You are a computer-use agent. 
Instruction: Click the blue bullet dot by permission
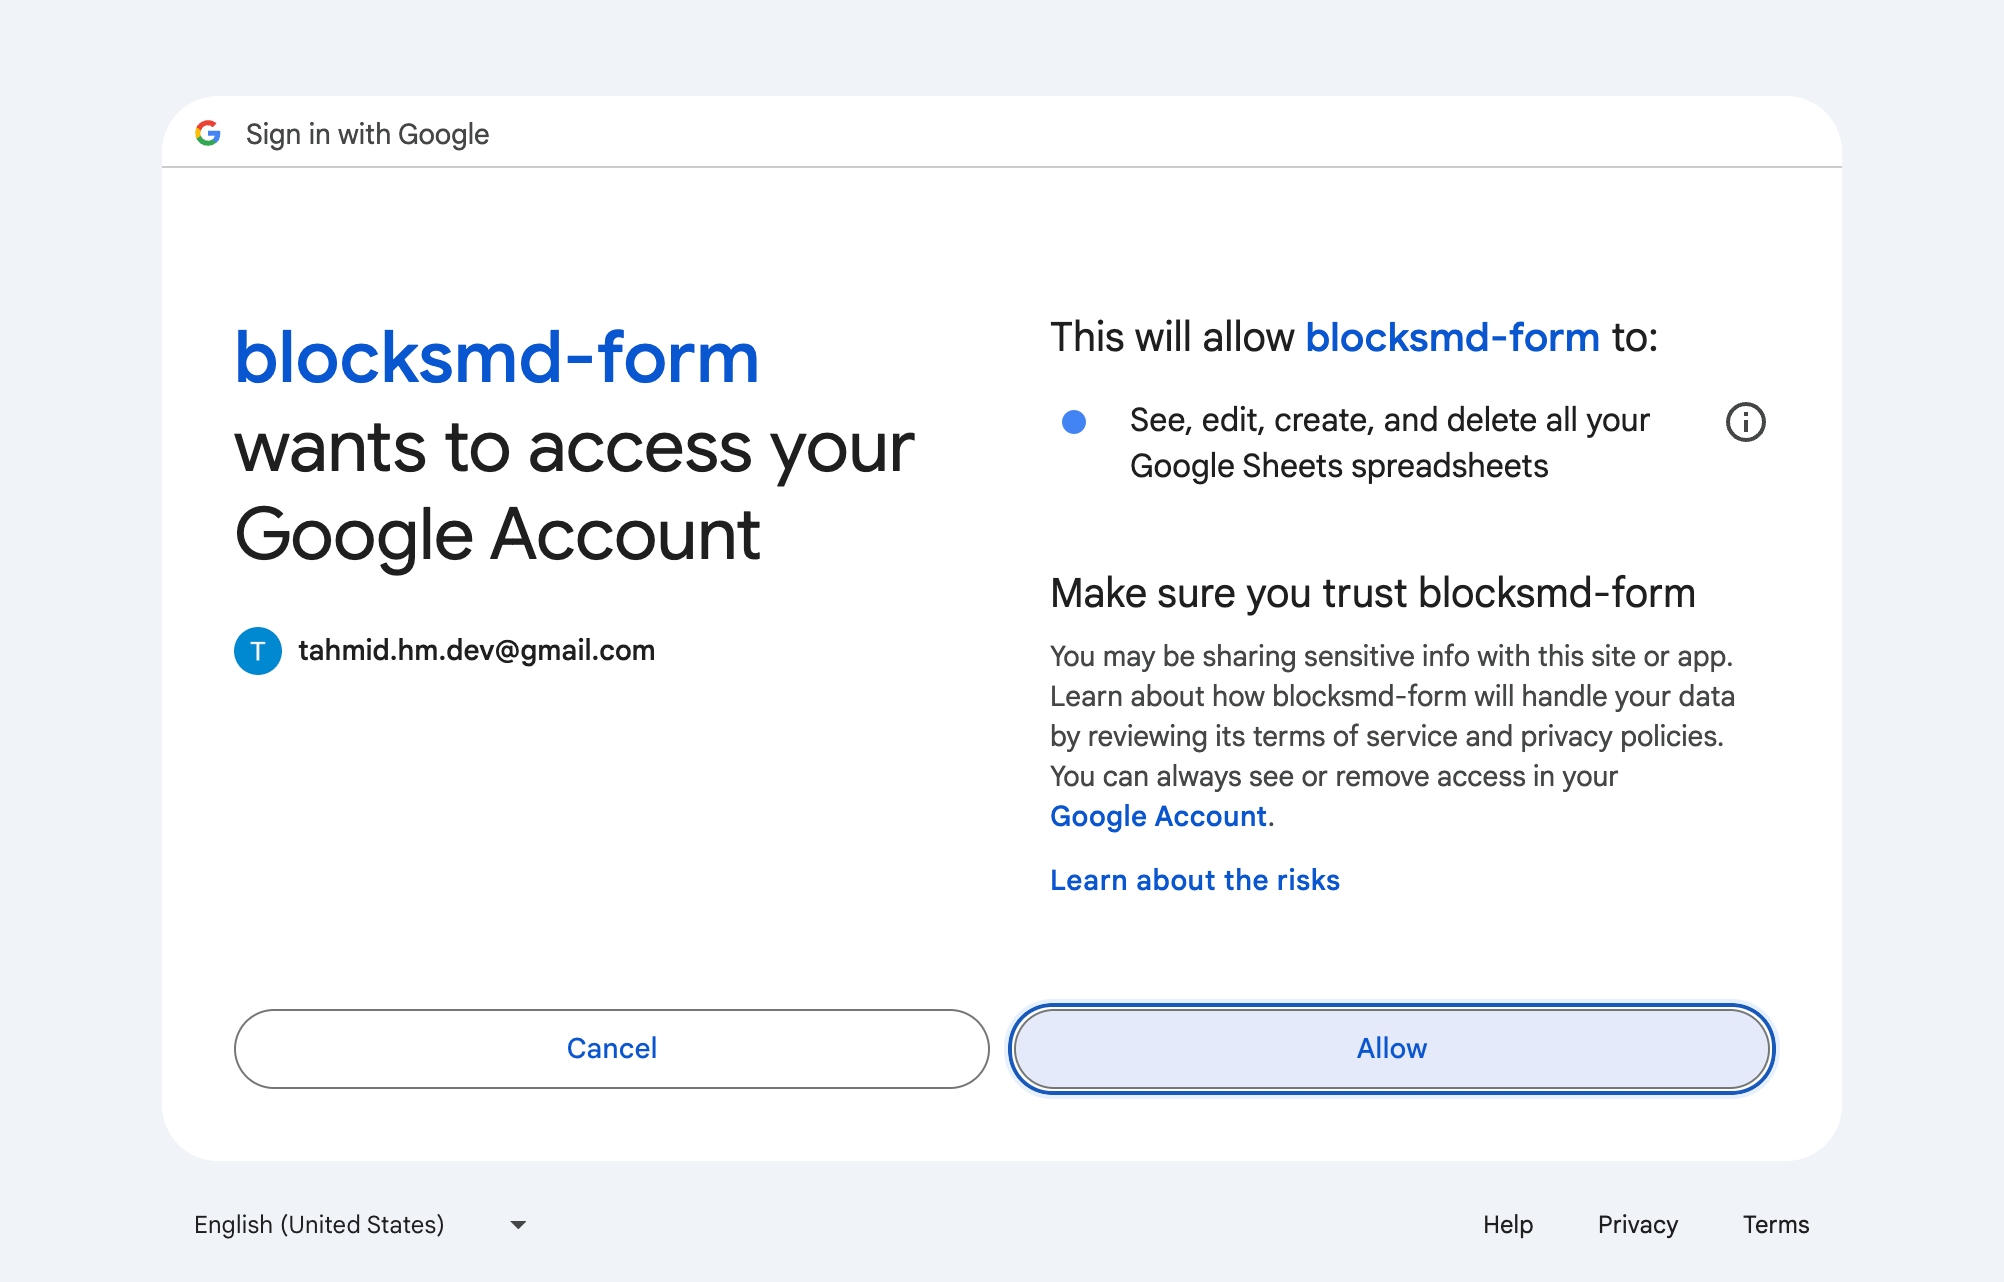1074,422
